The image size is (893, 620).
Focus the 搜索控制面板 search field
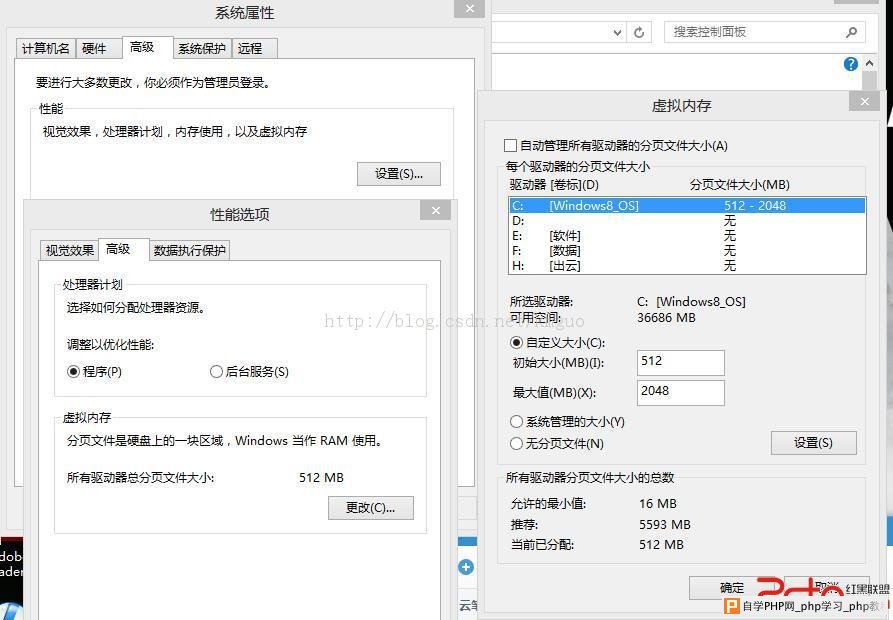(x=764, y=32)
